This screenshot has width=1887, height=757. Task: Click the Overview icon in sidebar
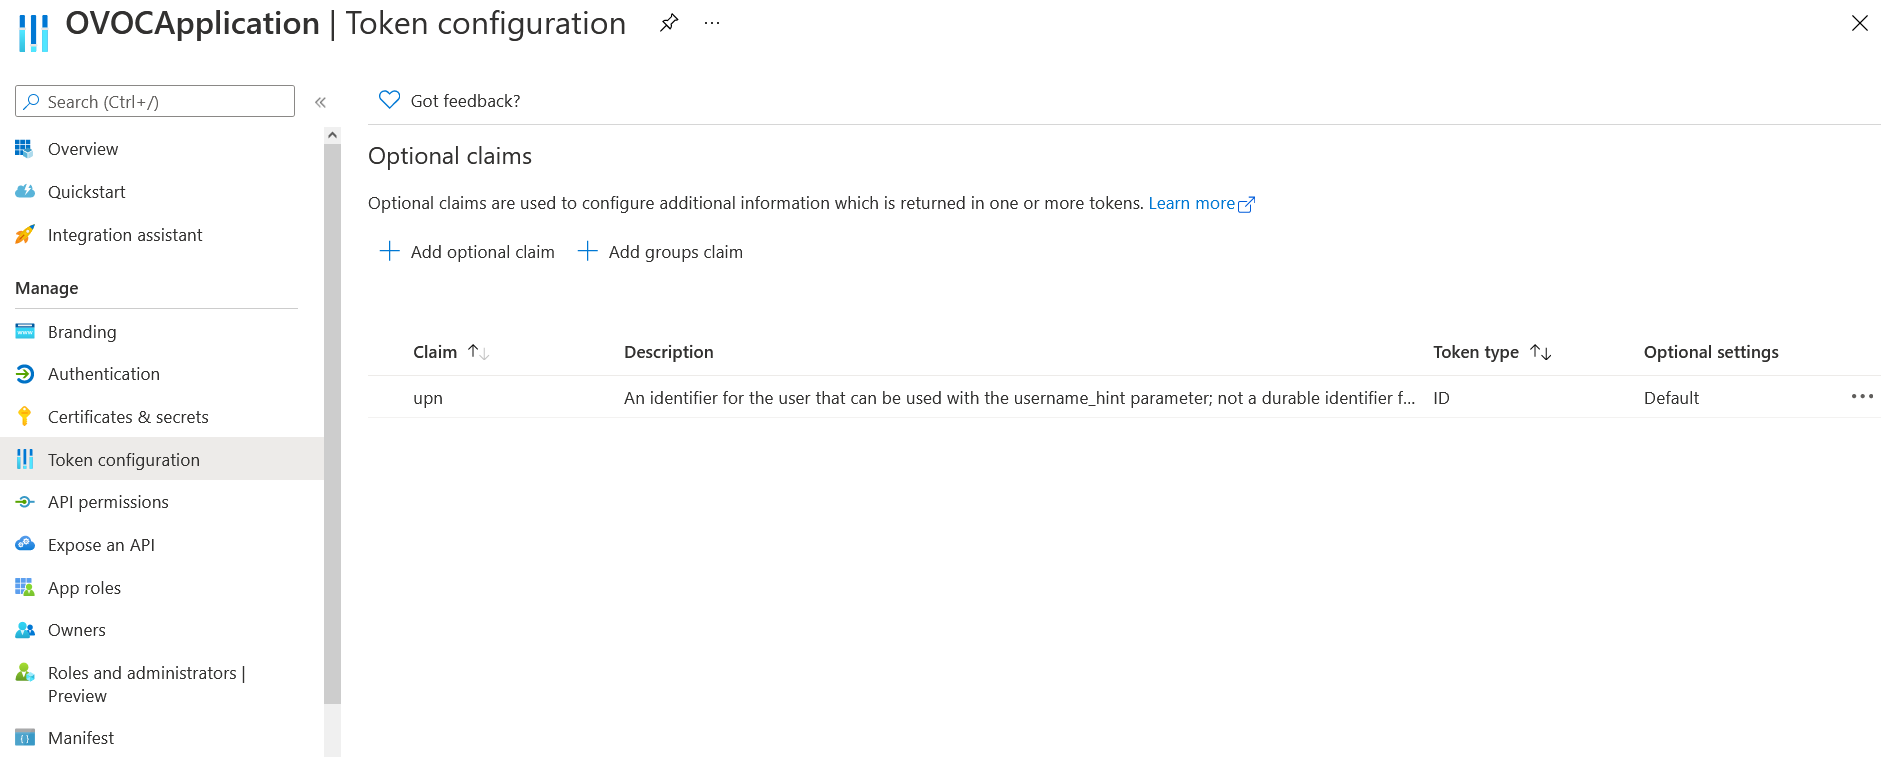(25, 149)
